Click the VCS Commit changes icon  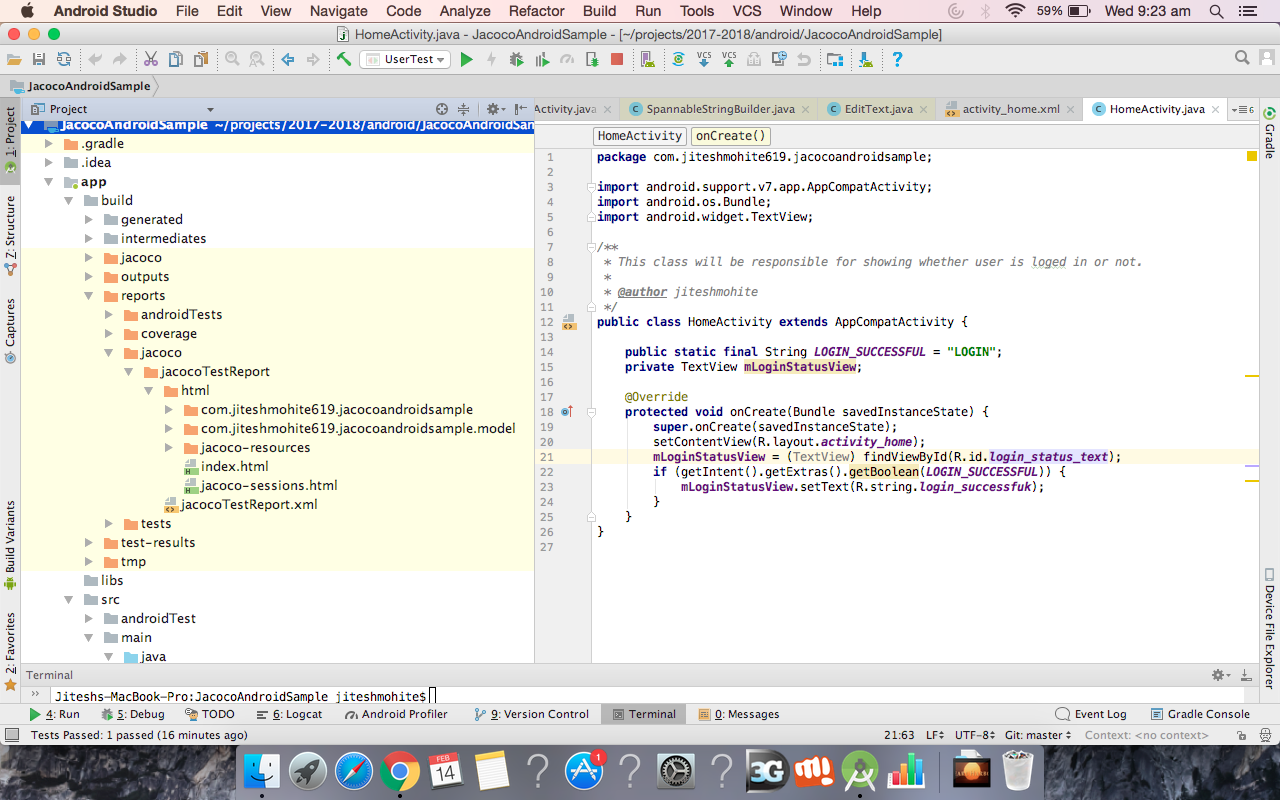[x=729, y=59]
